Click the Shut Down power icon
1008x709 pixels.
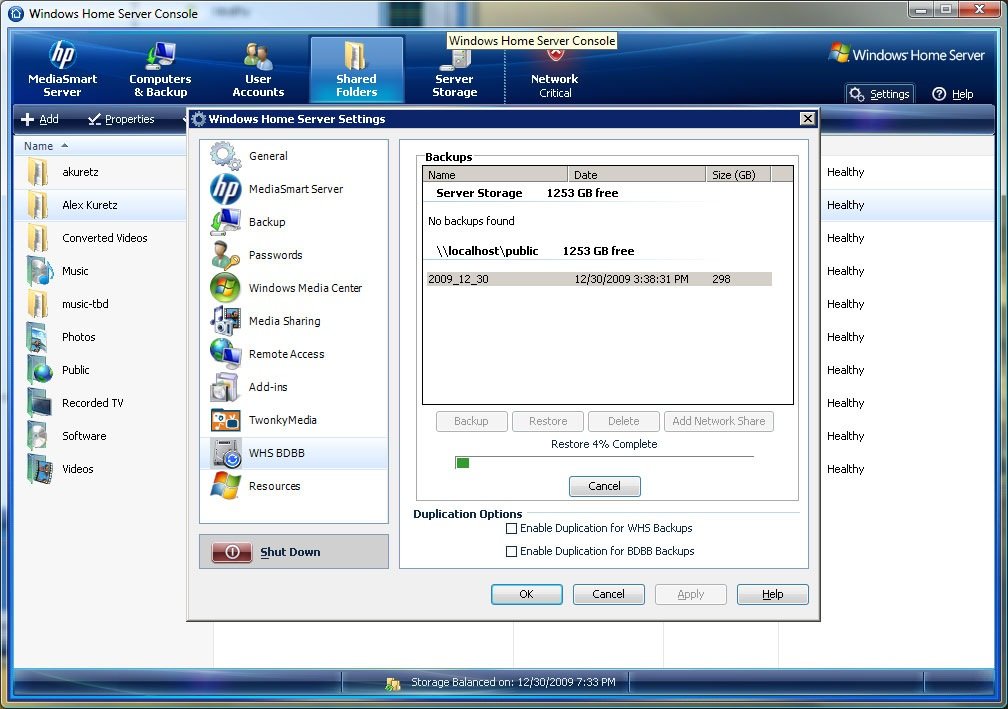click(232, 552)
